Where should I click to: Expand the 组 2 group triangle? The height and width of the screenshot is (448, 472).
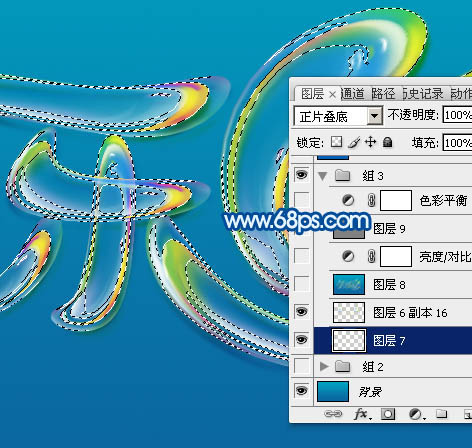coord(323,366)
